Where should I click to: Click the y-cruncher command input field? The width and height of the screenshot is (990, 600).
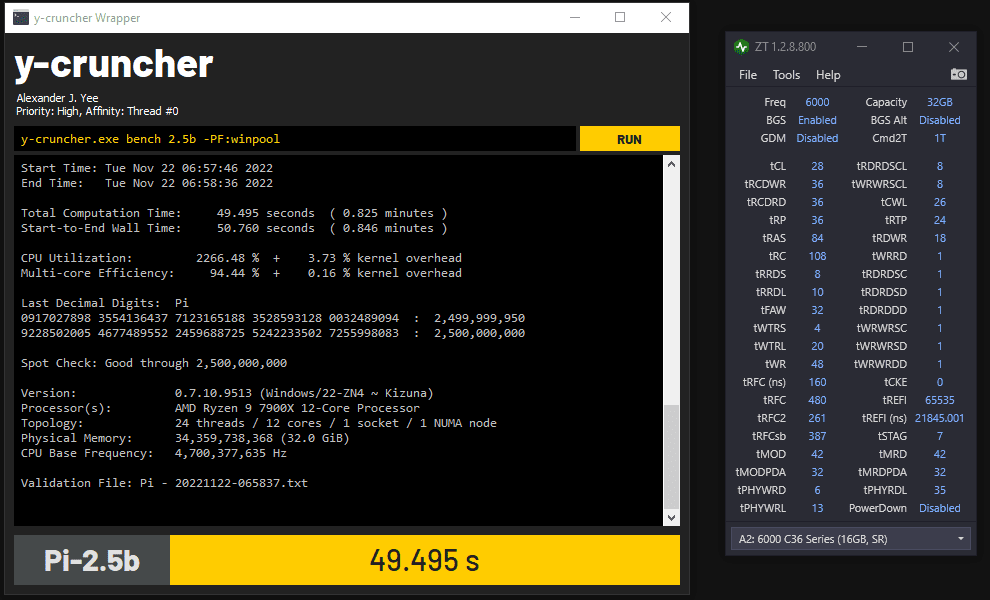(x=295, y=139)
